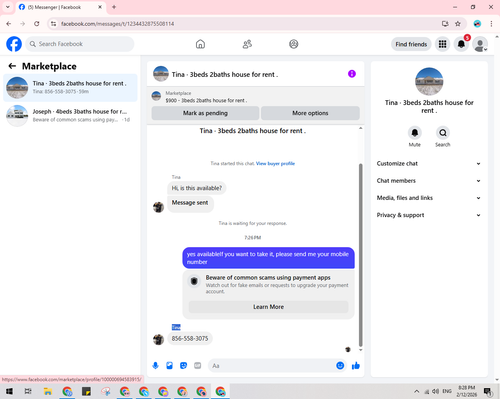Screen dimensions: 500x399
Task: Click the Find friends button
Action: [411, 44]
